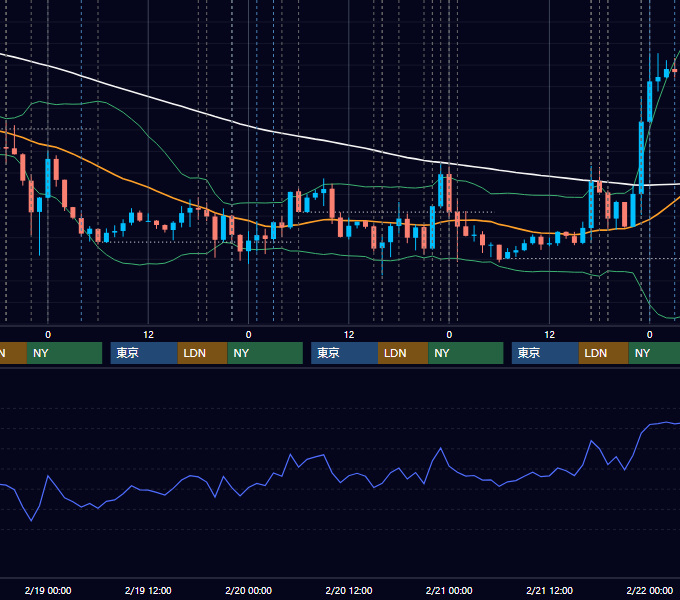This screenshot has width=680, height=600.
Task: Click the NY session block spanning 2/19 00:00
Action: pos(64,353)
